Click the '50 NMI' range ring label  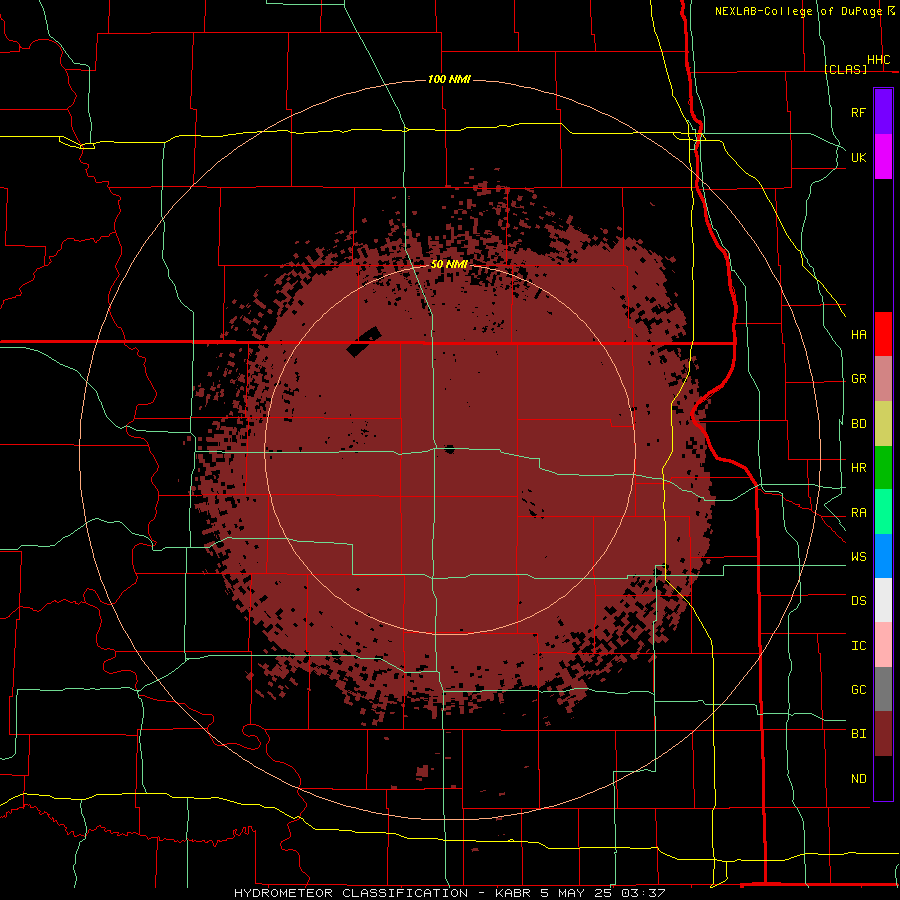449,264
